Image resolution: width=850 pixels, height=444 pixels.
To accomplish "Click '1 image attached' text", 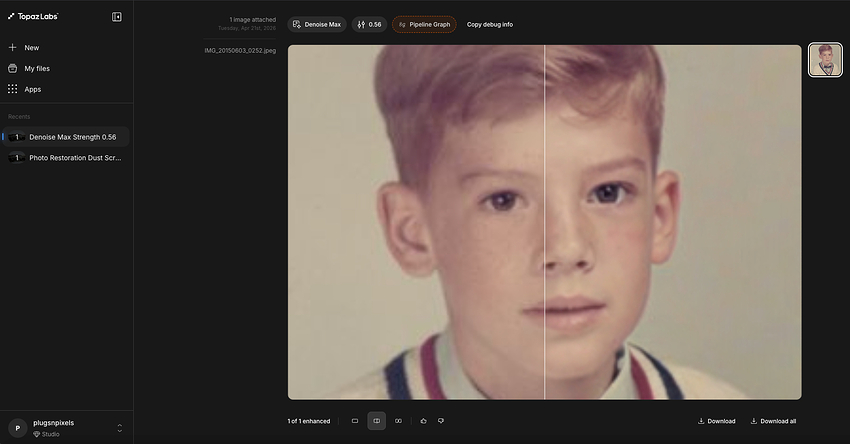I will [253, 20].
